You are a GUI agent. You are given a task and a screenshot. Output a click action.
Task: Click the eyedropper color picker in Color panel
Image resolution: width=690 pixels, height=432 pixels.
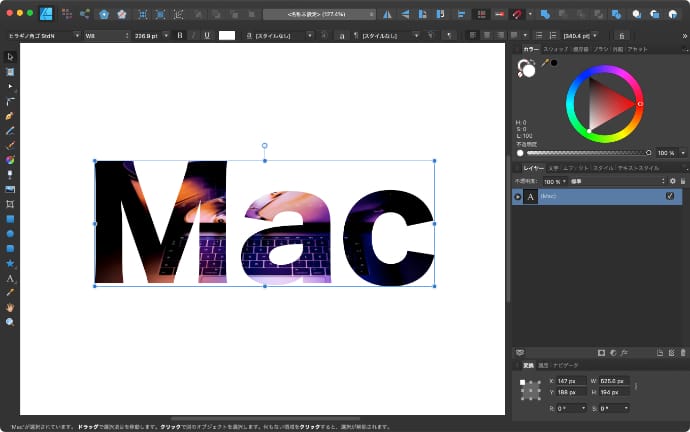545,63
